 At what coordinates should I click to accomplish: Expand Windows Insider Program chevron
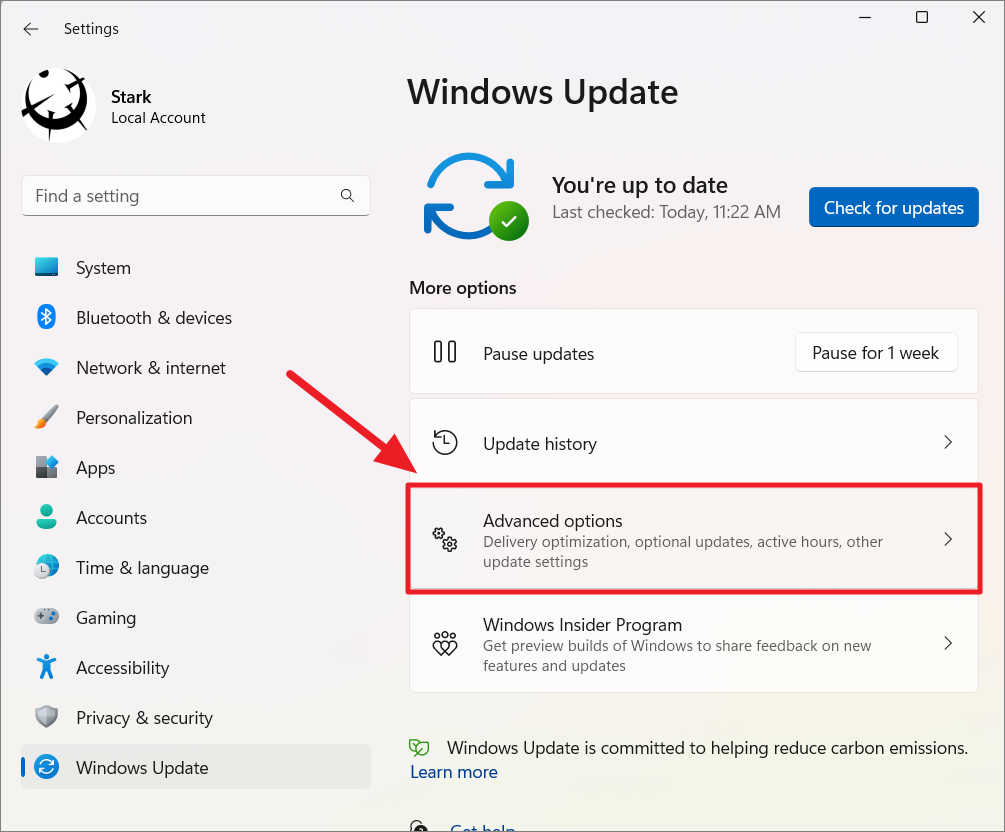click(x=948, y=643)
